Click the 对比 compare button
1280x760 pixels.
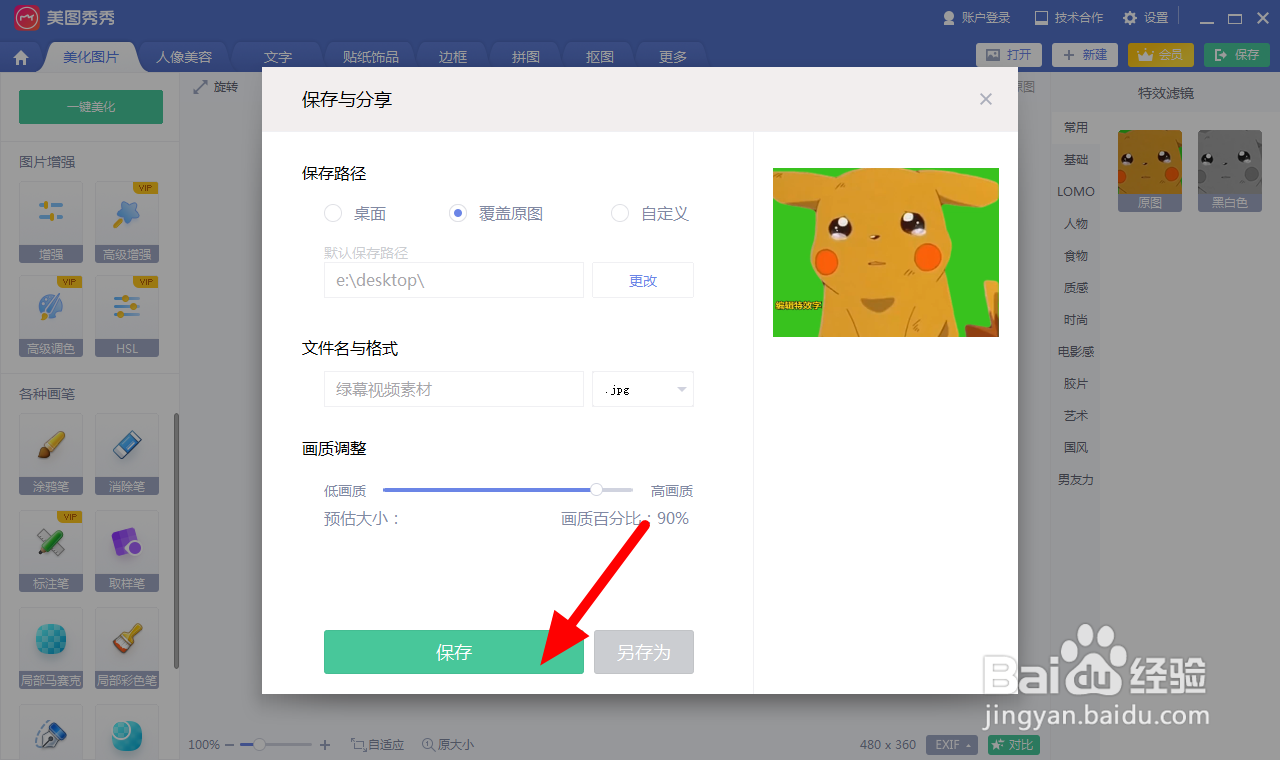coord(1014,745)
